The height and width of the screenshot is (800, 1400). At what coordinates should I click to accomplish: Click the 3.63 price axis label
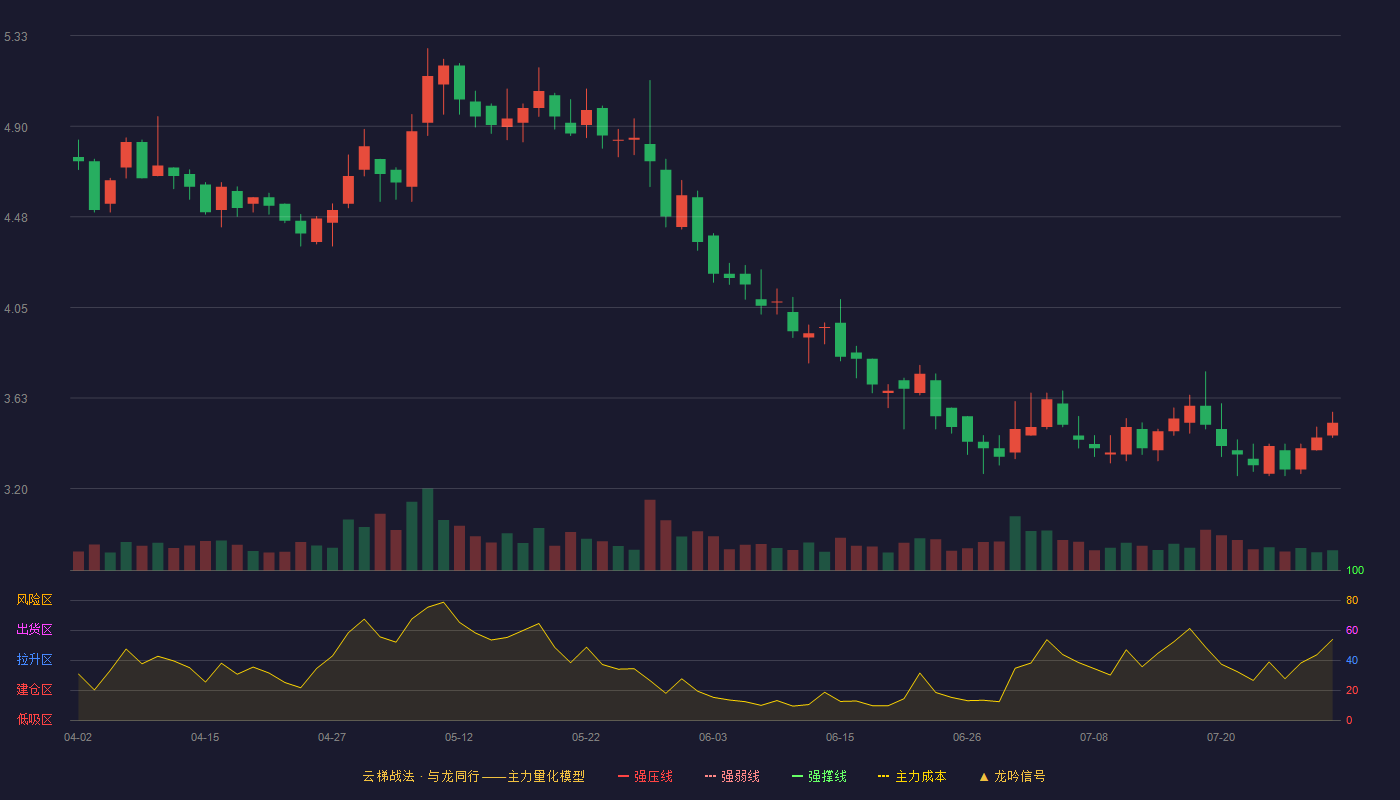pos(16,399)
